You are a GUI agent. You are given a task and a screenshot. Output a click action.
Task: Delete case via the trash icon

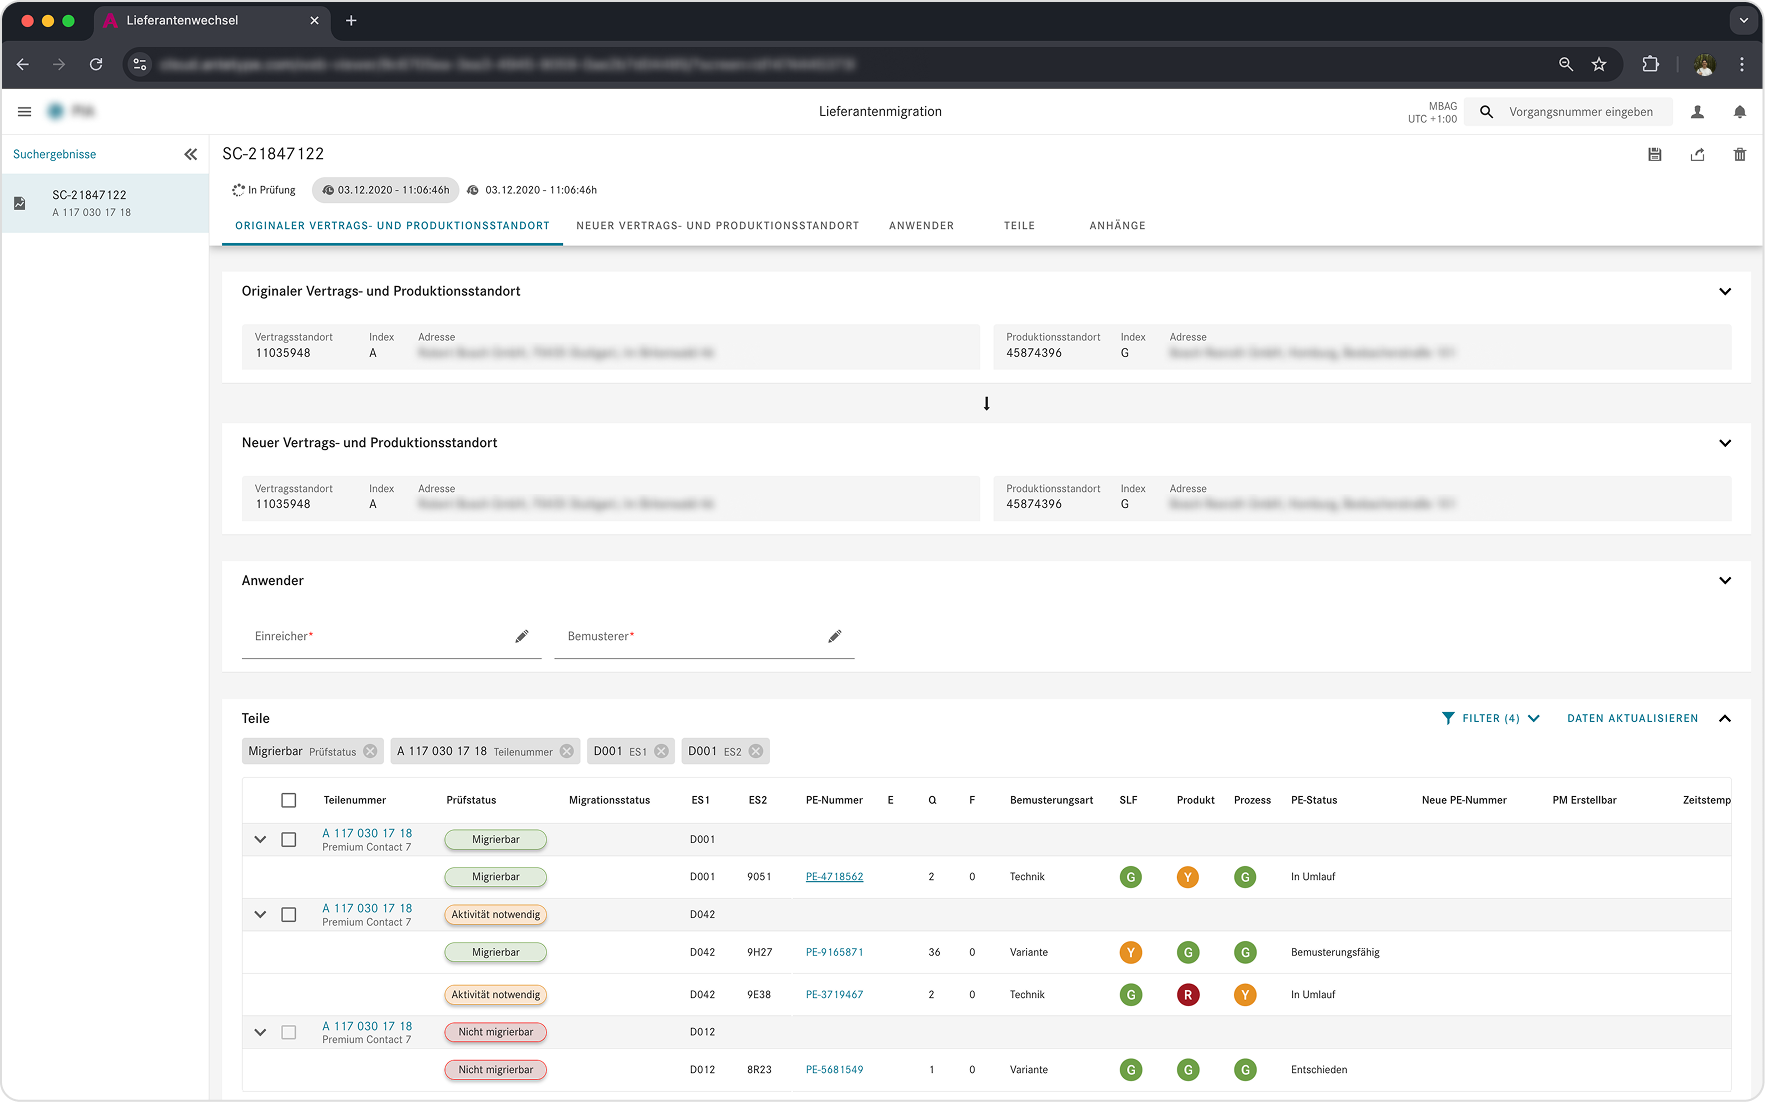1740,154
